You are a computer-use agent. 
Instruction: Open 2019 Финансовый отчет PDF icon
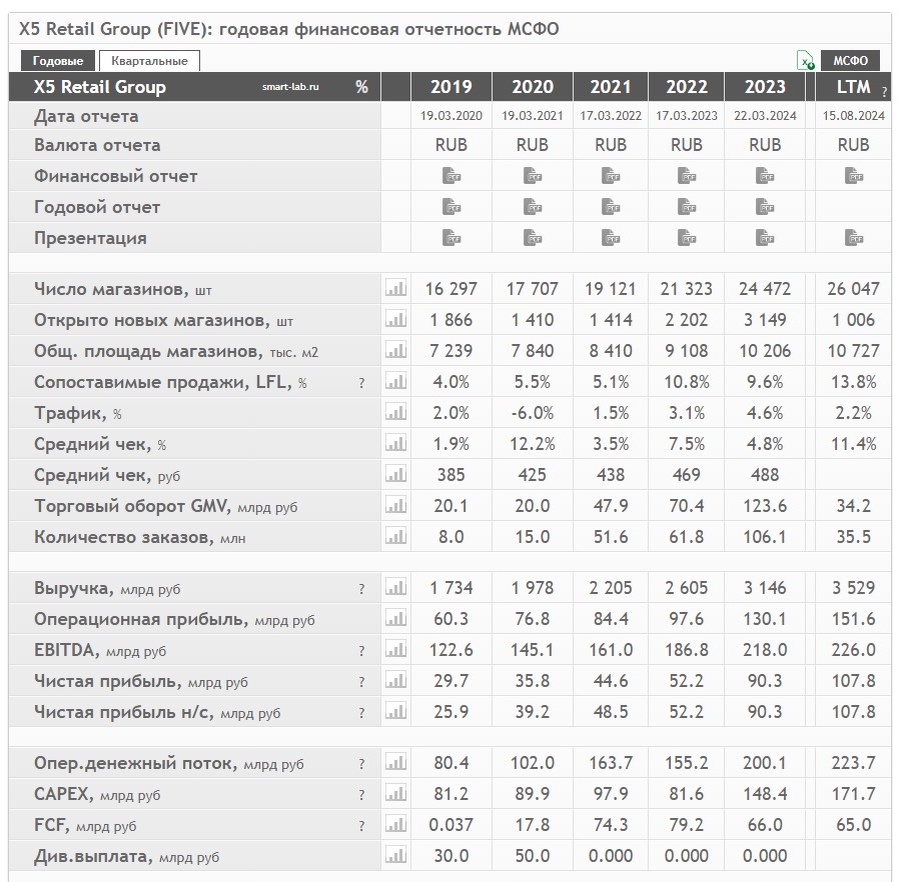pyautogui.click(x=451, y=175)
